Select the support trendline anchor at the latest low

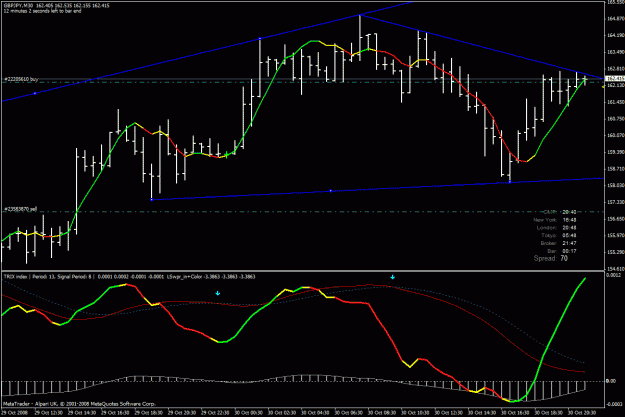tap(510, 182)
